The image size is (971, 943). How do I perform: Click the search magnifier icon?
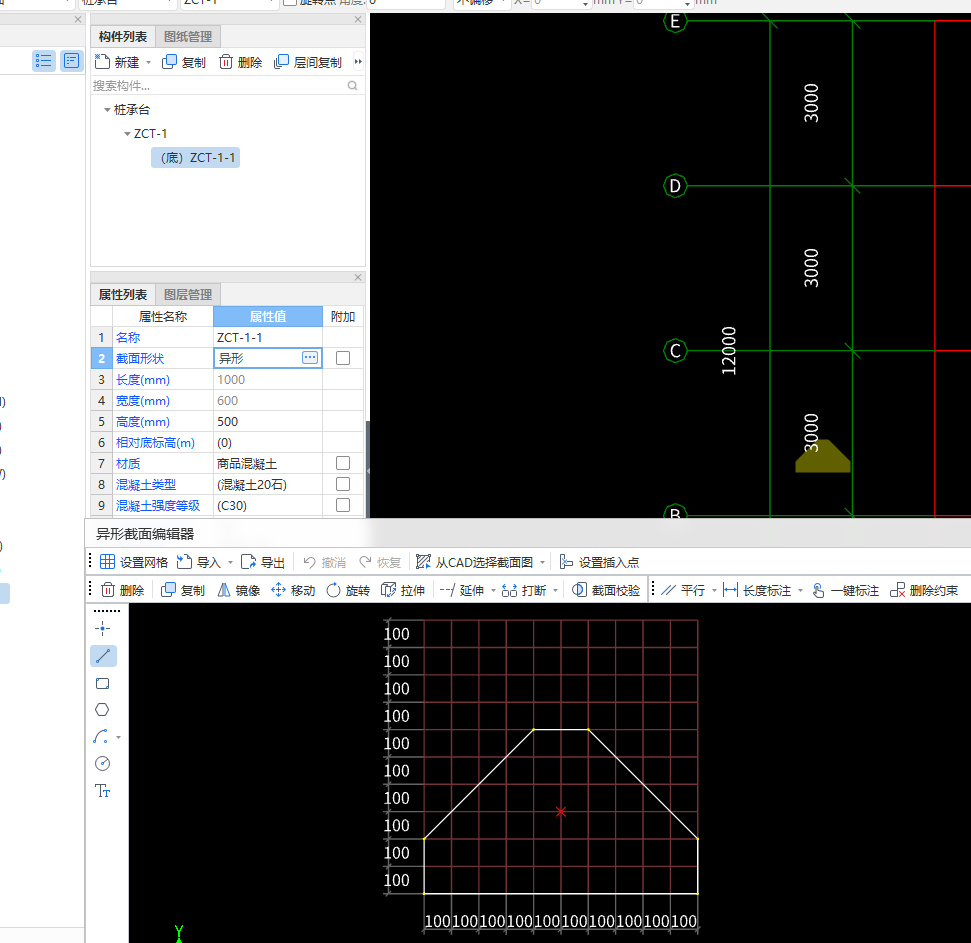[x=352, y=85]
